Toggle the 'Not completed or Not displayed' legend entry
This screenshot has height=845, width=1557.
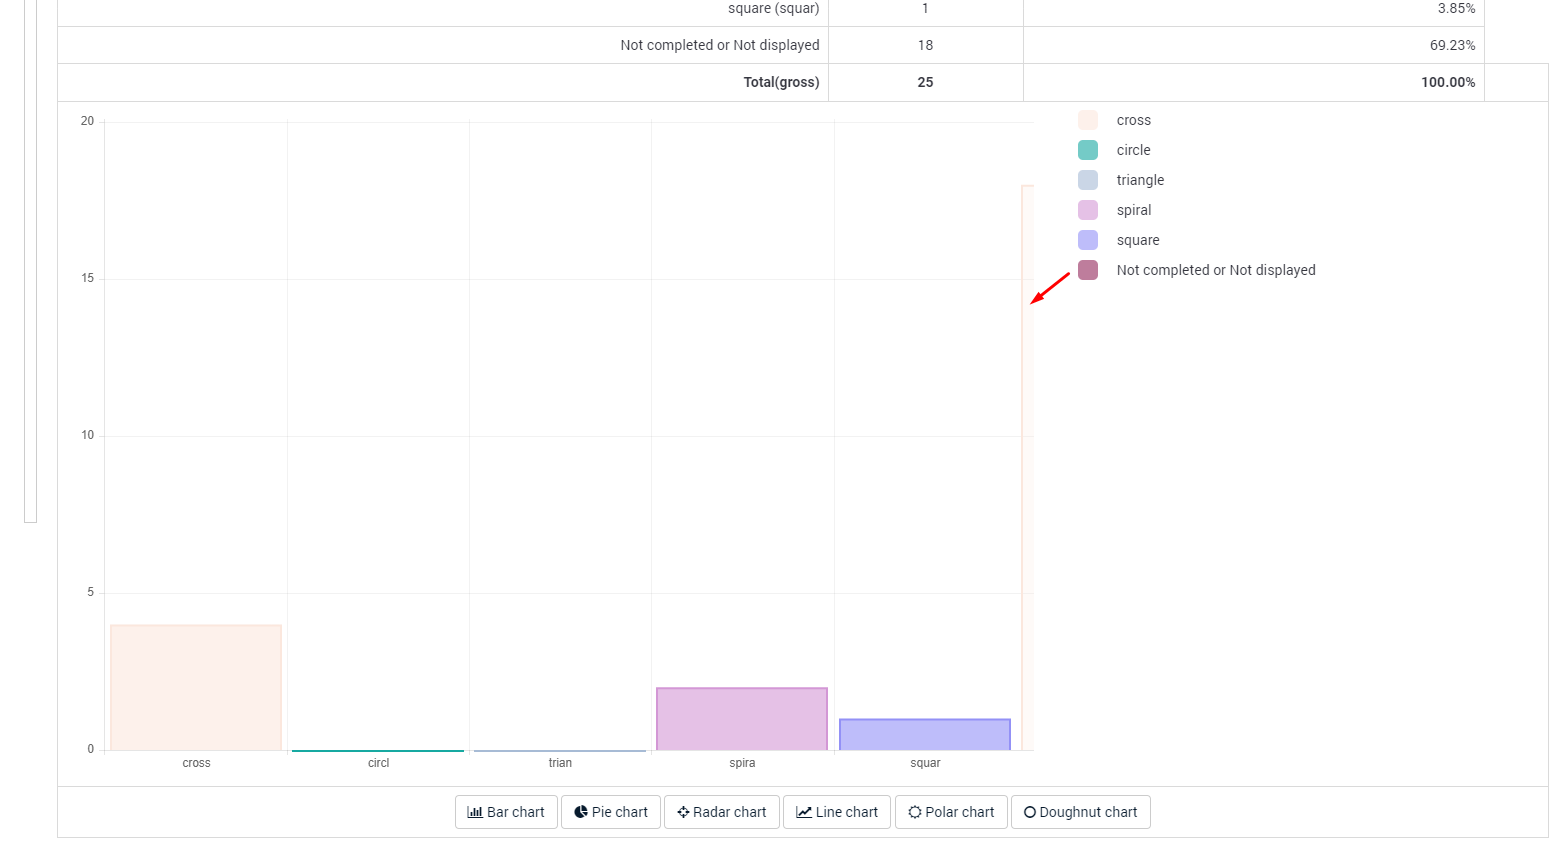pyautogui.click(x=1215, y=270)
